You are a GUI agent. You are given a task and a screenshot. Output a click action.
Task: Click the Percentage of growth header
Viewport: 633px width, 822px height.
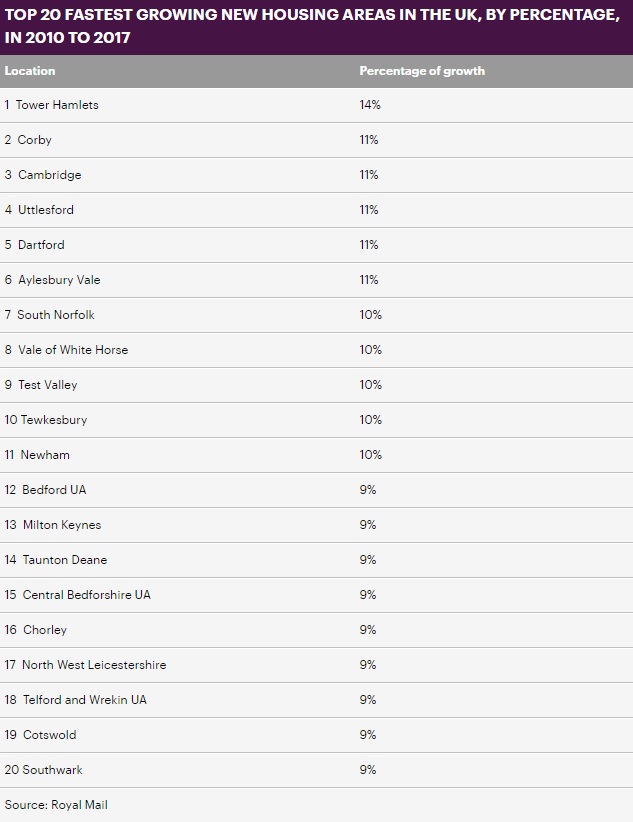(422, 71)
